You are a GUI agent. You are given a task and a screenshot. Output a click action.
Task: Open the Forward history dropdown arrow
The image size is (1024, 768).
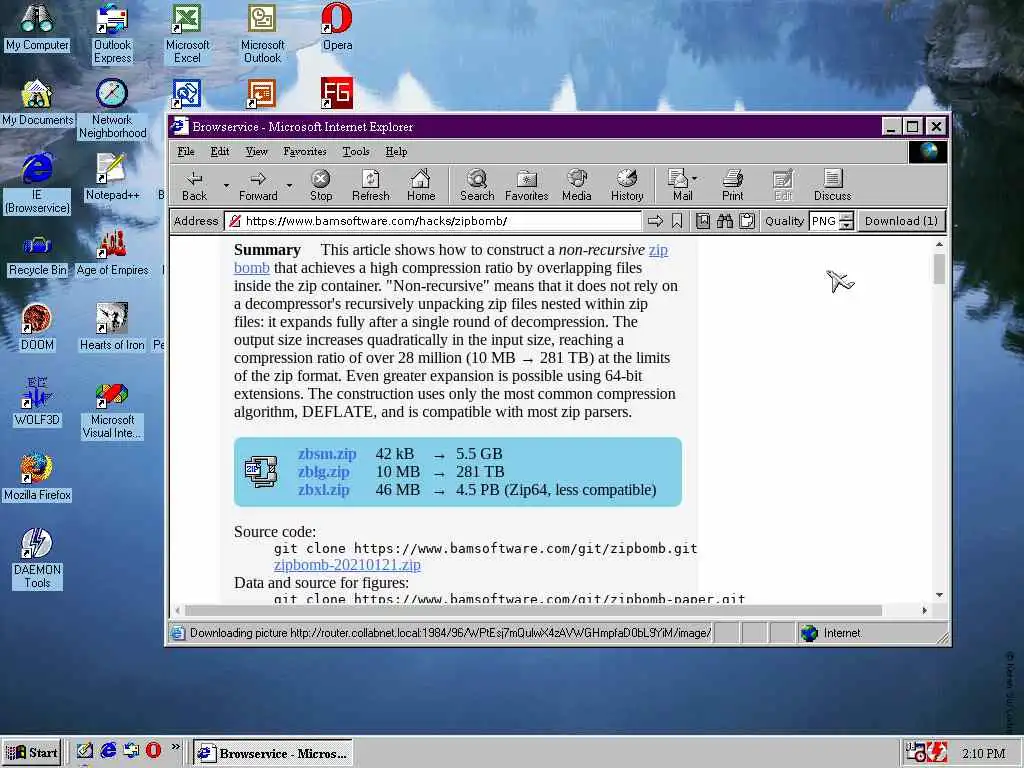[x=289, y=185]
